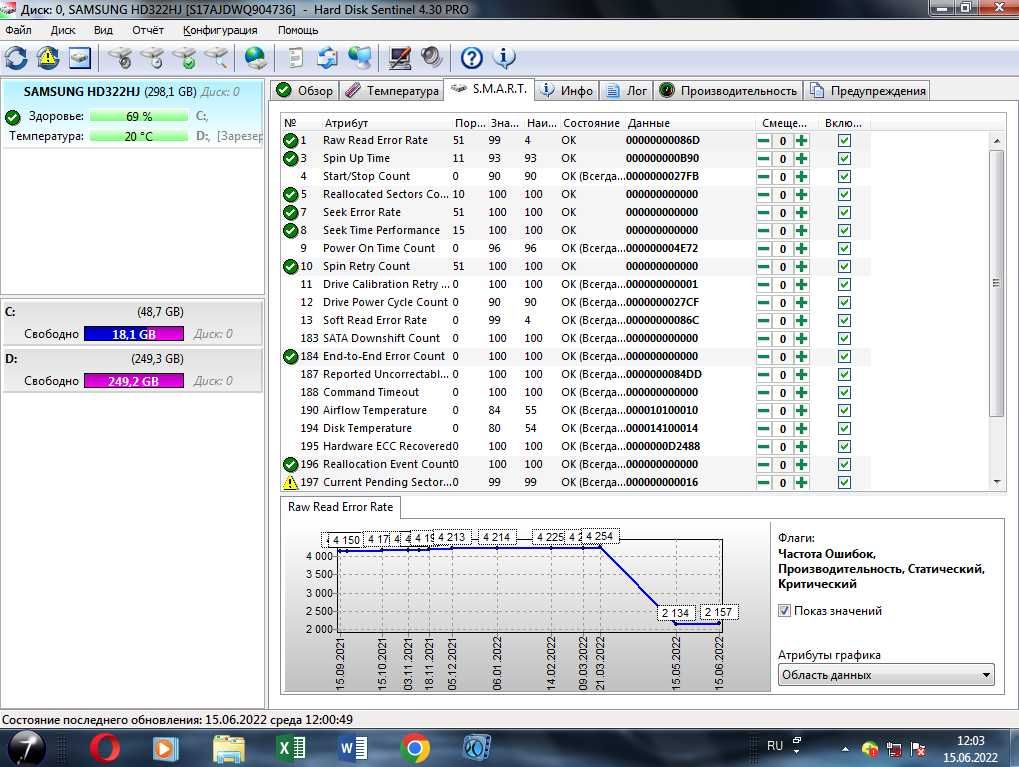1019x767 pixels.
Task: Launch Opera from the taskbar
Action: (x=105, y=748)
